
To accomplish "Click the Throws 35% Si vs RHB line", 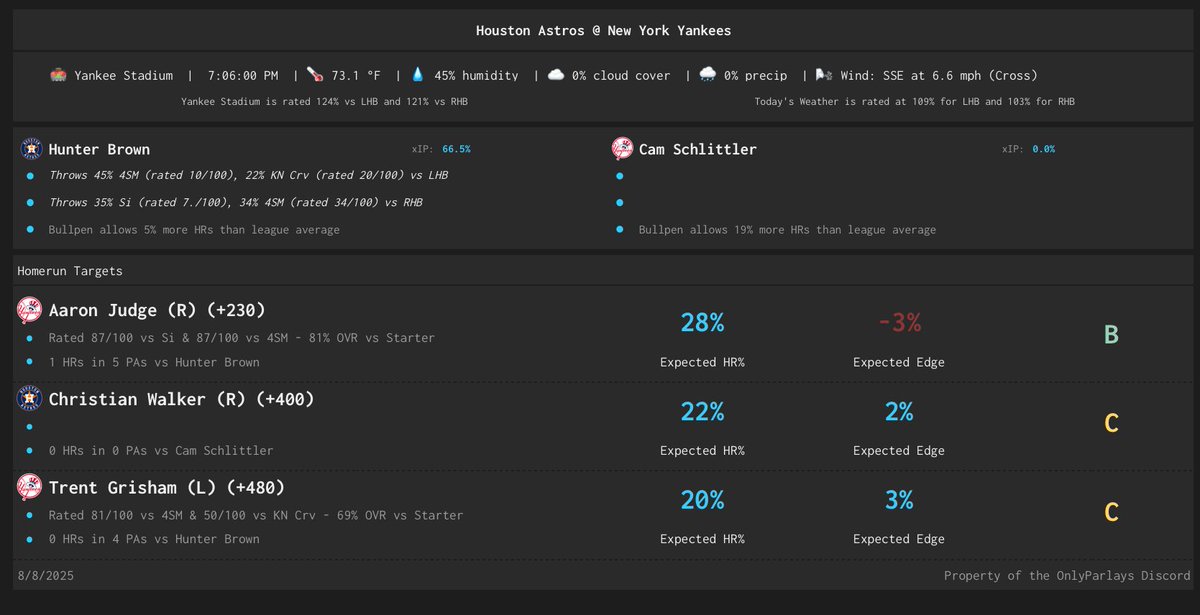I will click(x=235, y=203).
